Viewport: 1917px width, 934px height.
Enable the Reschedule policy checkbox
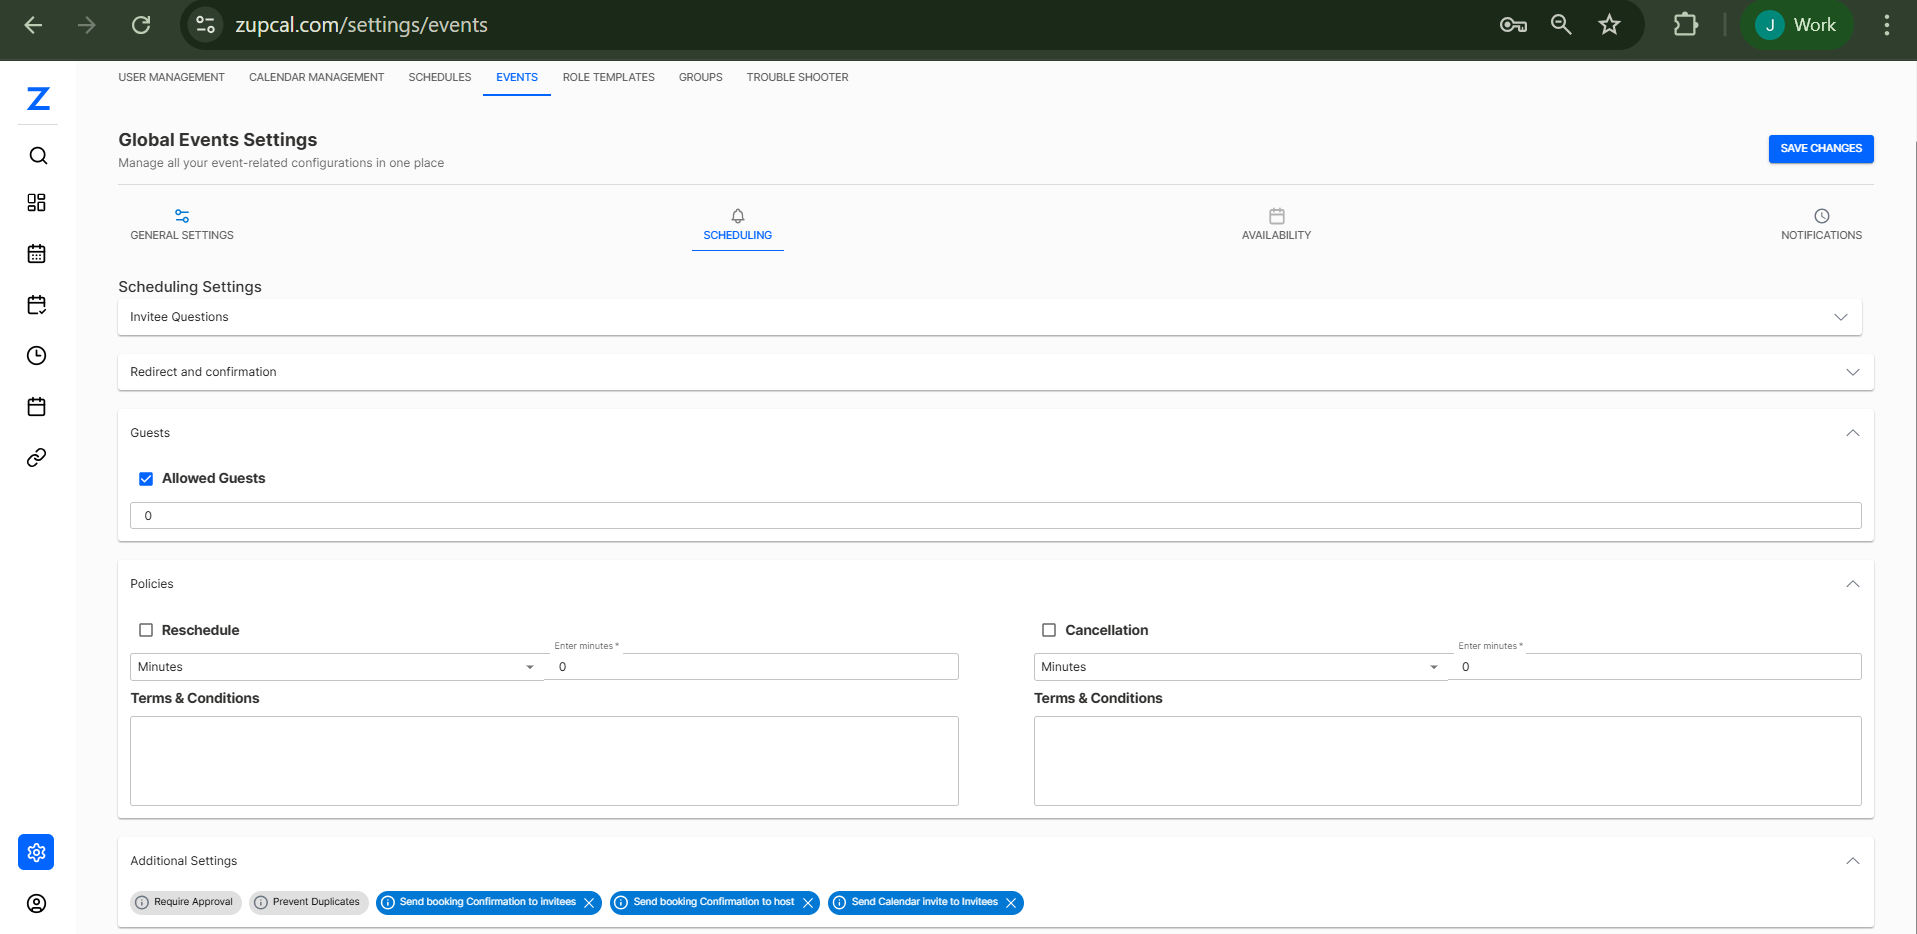[146, 630]
